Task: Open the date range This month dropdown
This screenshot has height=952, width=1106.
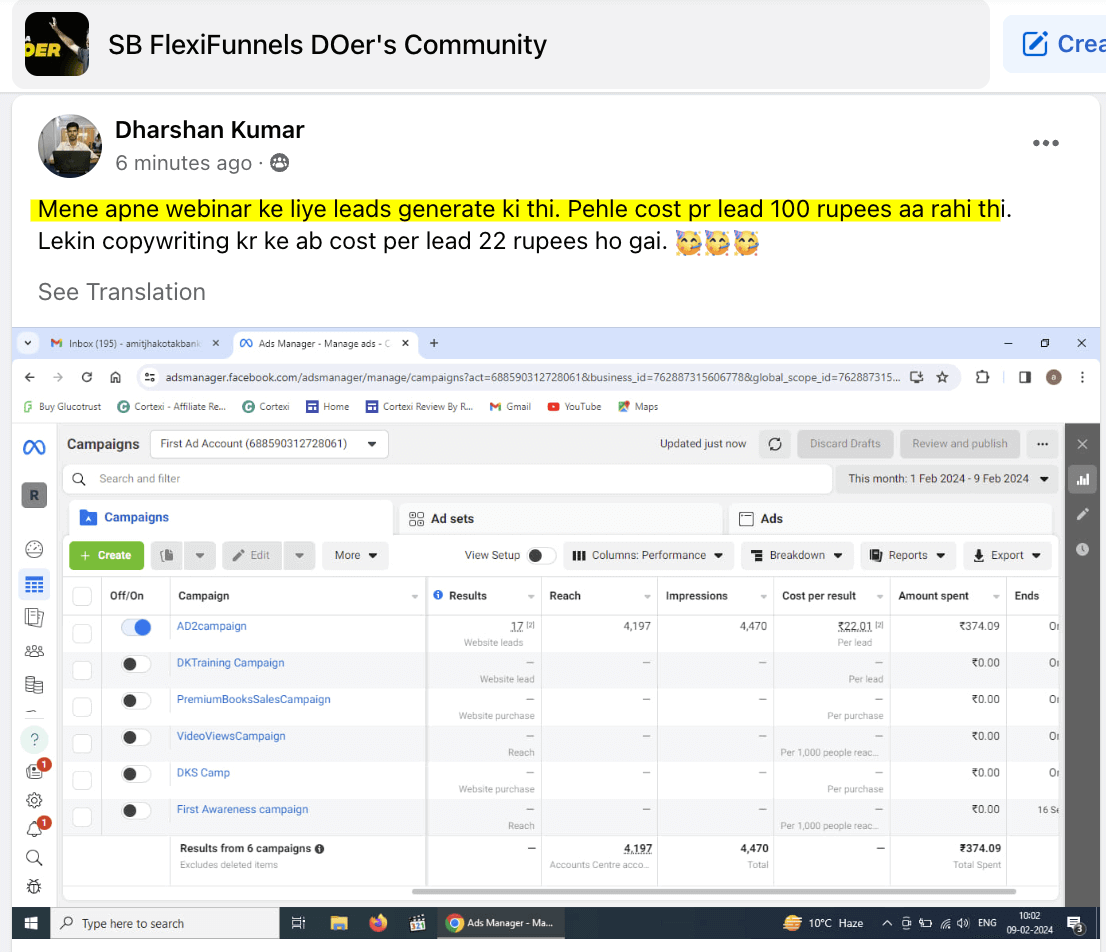Action: click(946, 479)
